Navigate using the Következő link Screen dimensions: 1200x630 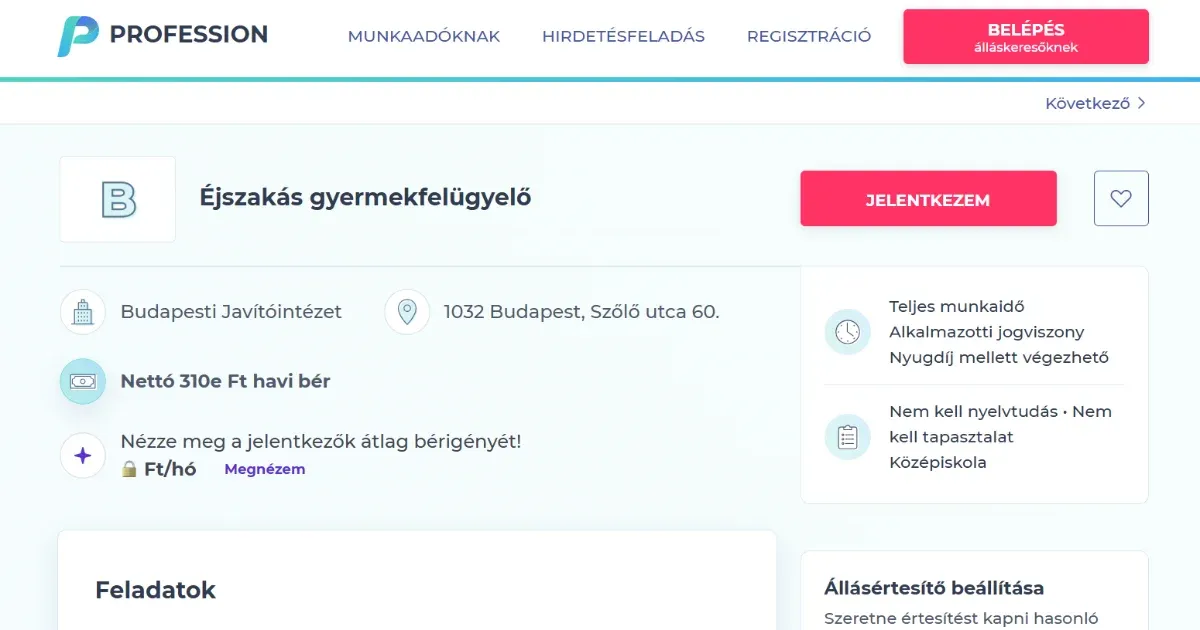click(1087, 102)
